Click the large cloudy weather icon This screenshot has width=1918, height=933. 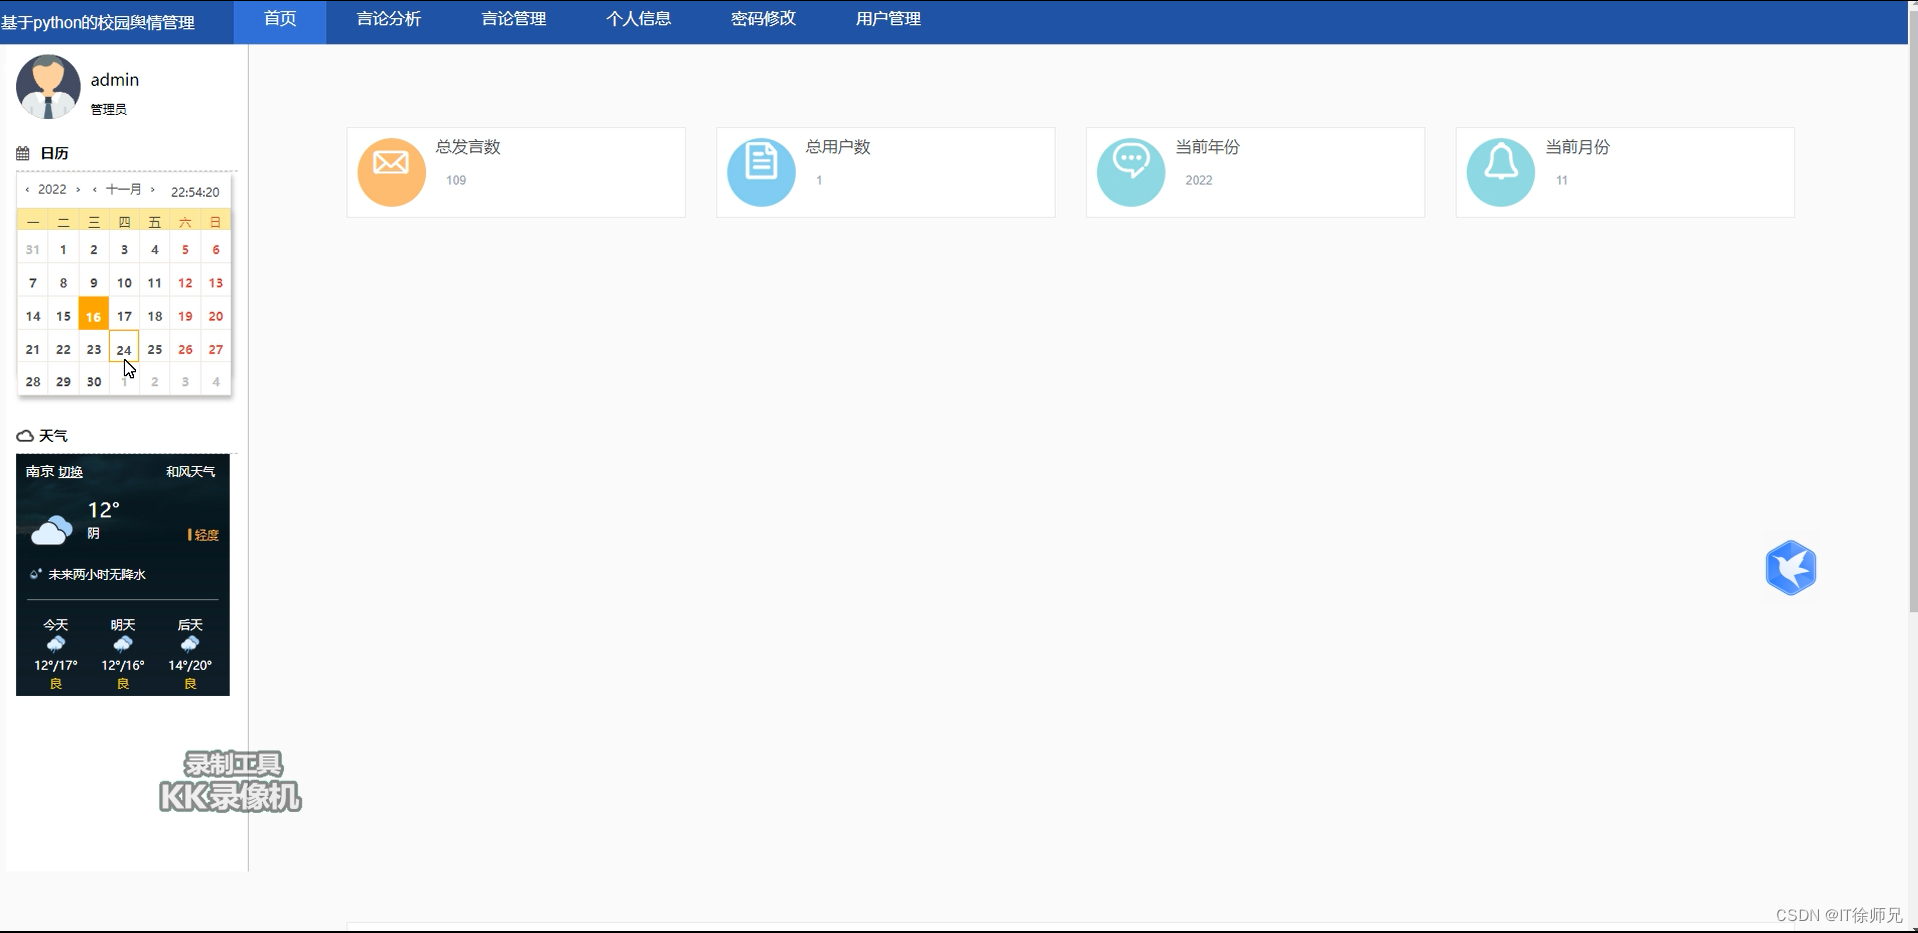pyautogui.click(x=52, y=529)
